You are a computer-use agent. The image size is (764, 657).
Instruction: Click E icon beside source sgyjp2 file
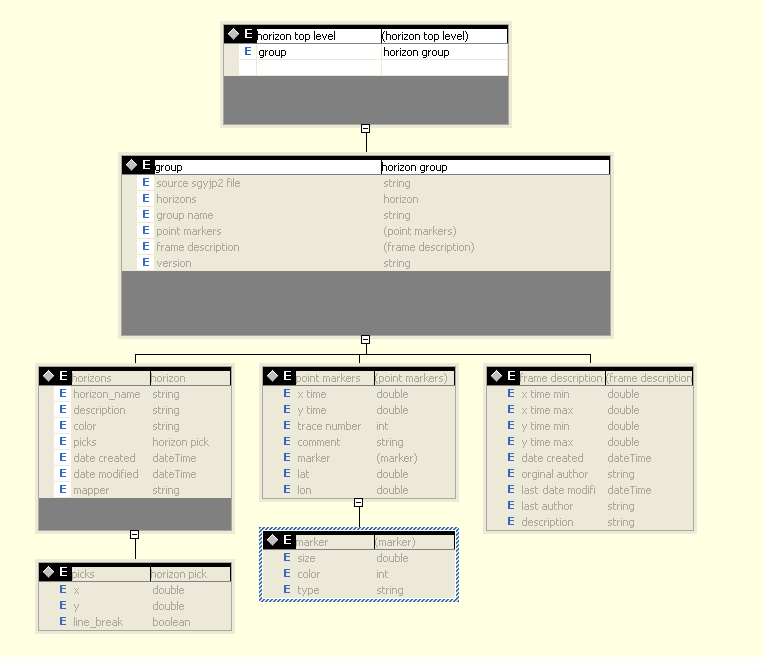click(146, 182)
